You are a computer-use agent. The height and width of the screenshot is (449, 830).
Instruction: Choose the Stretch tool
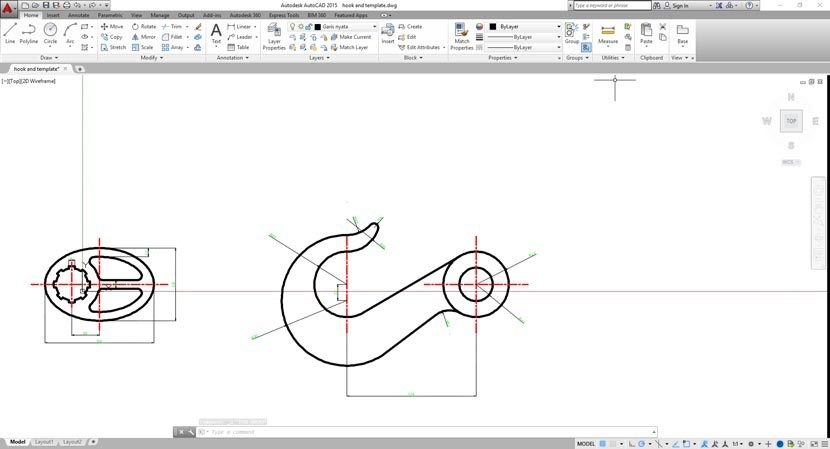(x=113, y=47)
